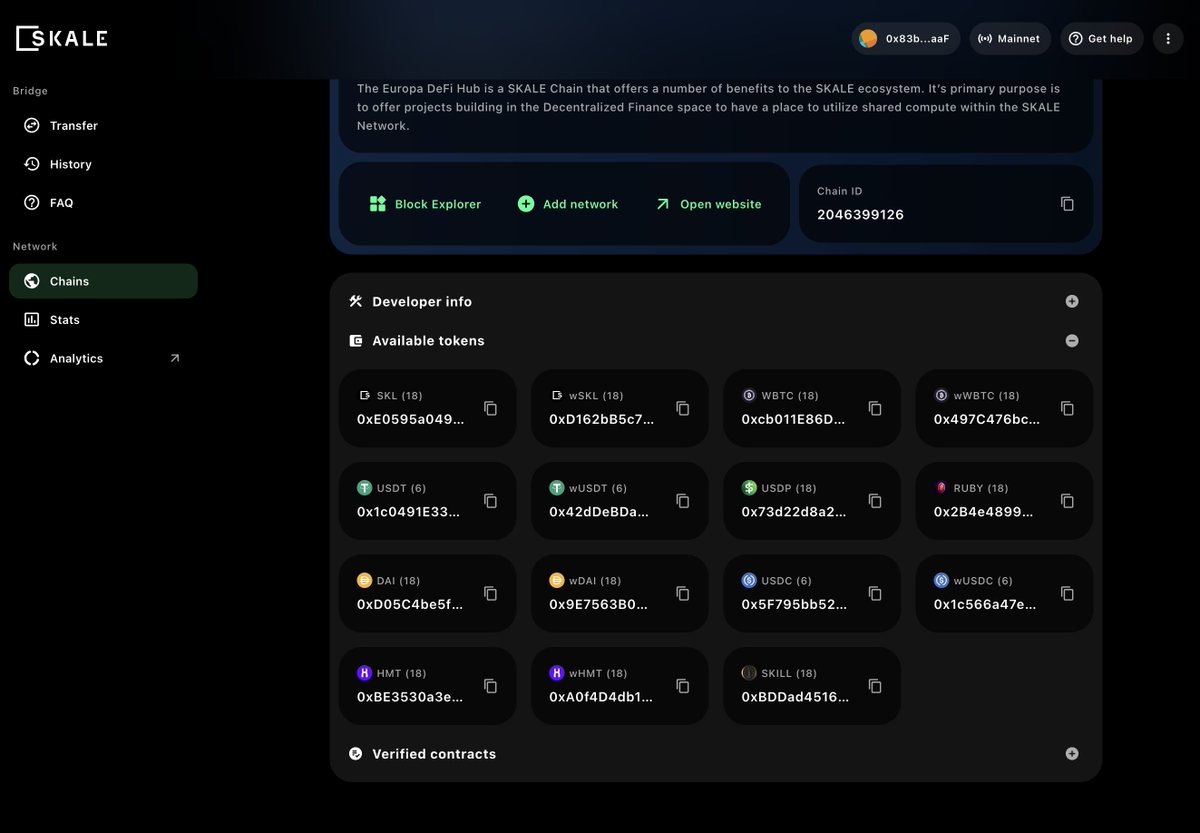The image size is (1200, 833).
Task: Go to Transfer in Bridge menu
Action: 103,125
